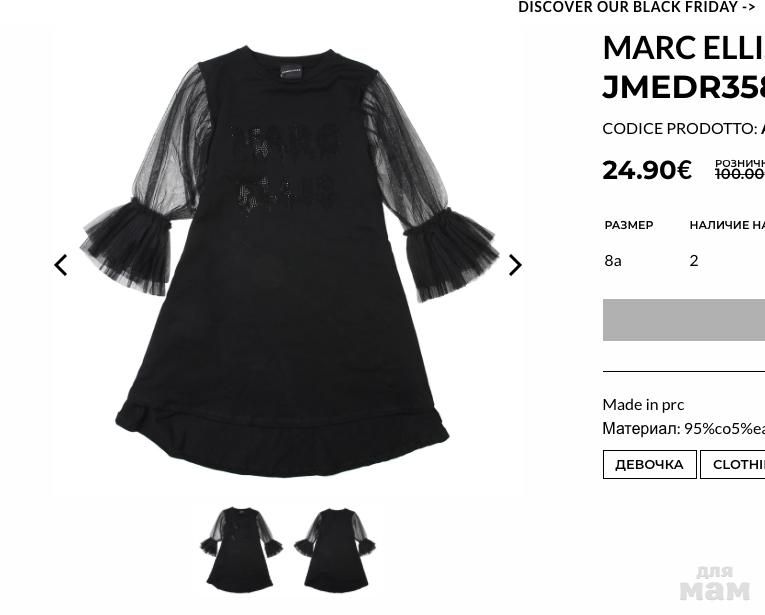Click the gray add-to-cart button
This screenshot has height=615, width=765.
tap(684, 320)
